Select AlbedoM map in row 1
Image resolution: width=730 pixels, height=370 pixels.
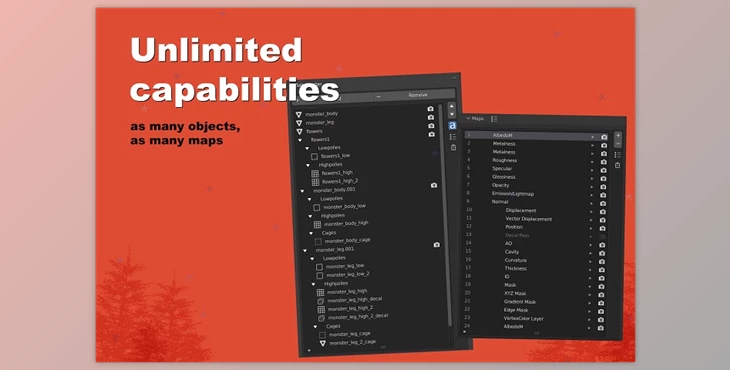[x=536, y=135]
